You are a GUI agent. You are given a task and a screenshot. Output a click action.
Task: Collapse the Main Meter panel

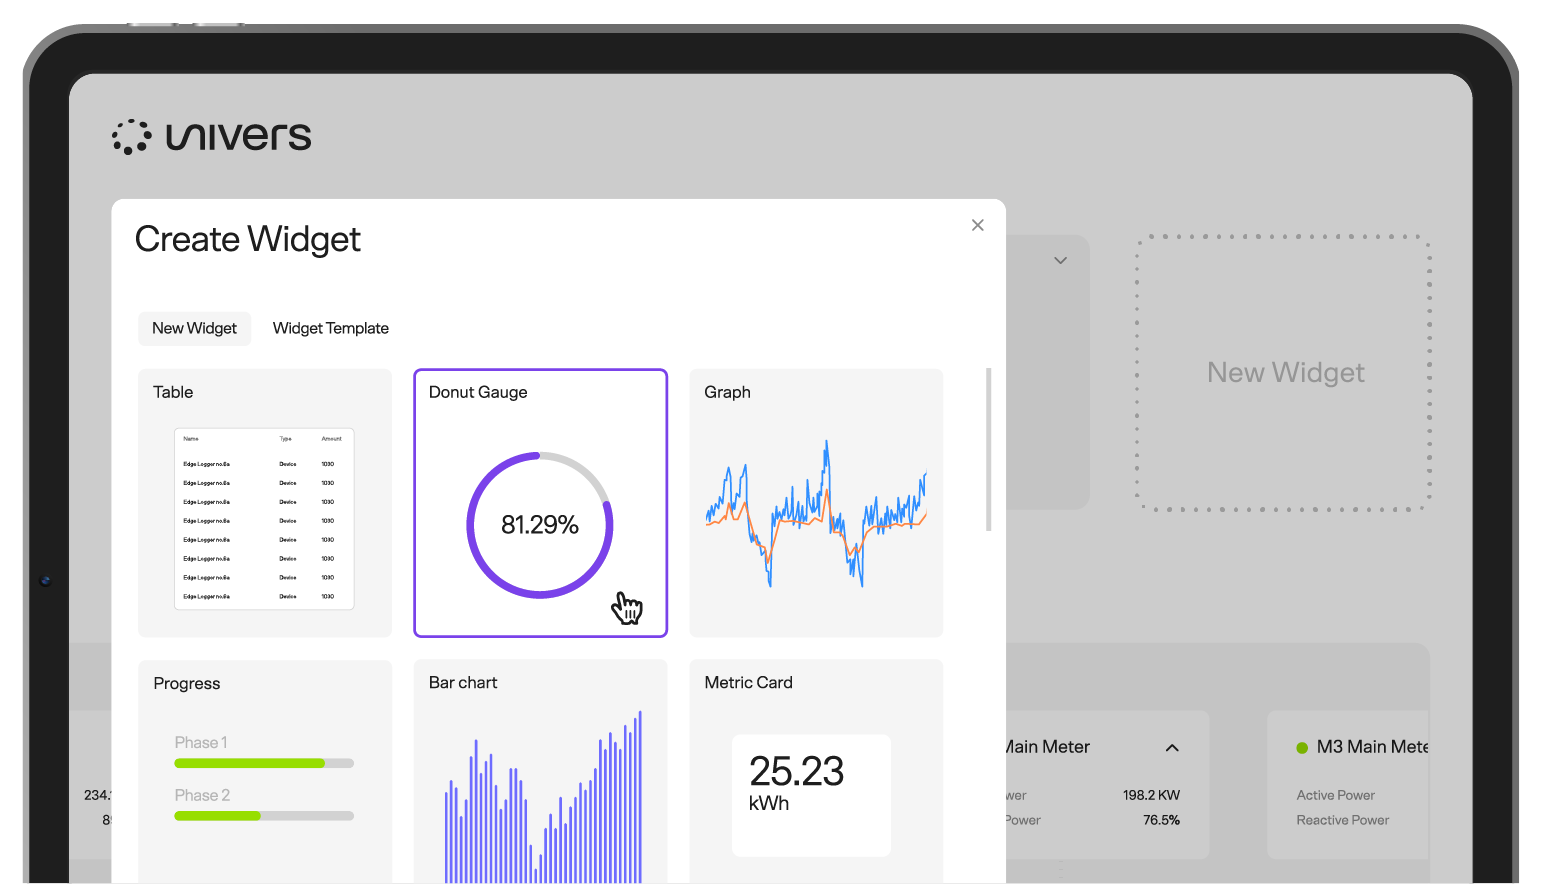(x=1172, y=747)
